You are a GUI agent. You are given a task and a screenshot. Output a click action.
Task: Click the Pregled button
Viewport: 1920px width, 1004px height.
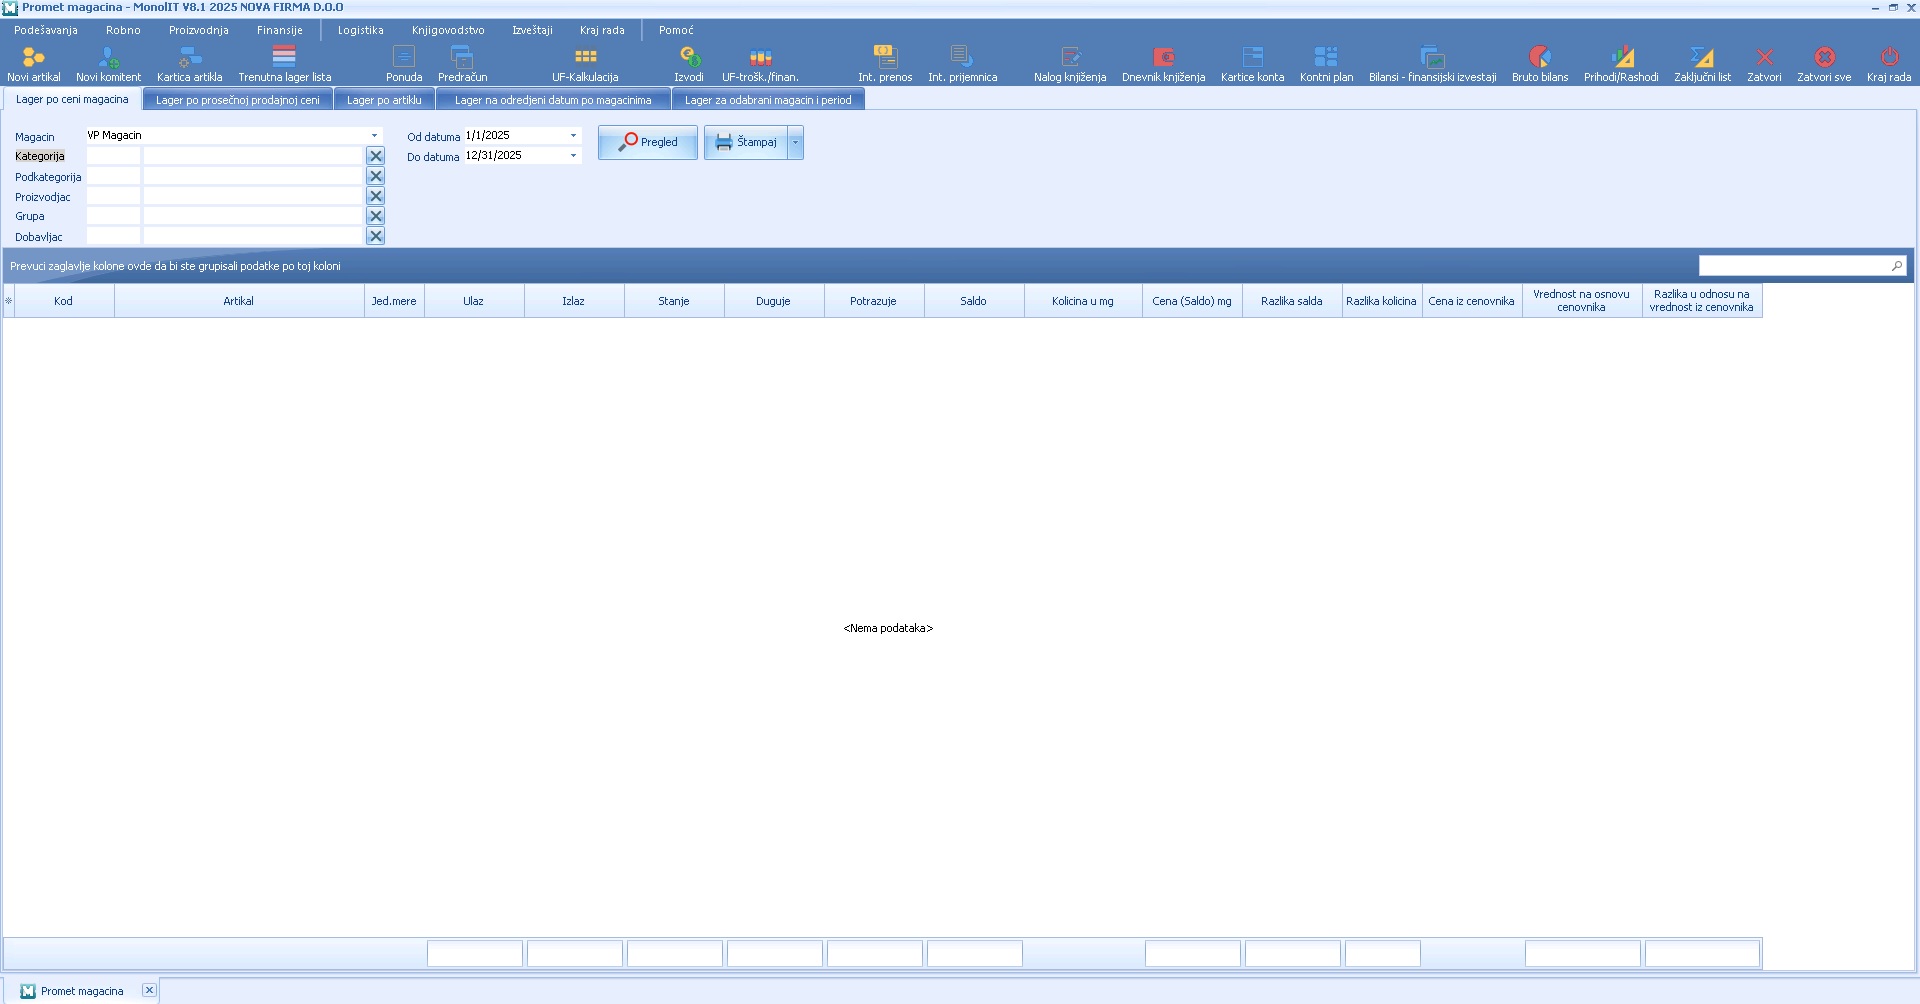(648, 142)
